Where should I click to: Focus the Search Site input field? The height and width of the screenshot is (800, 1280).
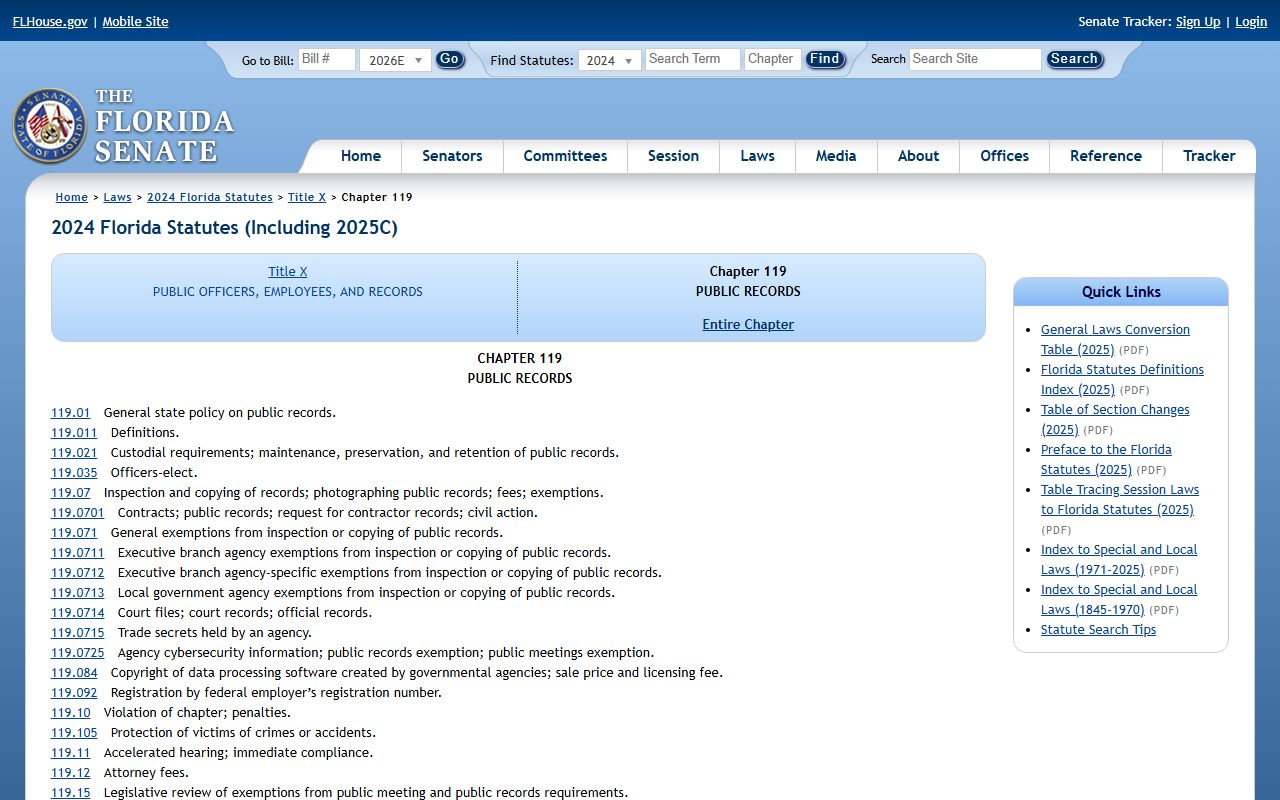point(975,59)
